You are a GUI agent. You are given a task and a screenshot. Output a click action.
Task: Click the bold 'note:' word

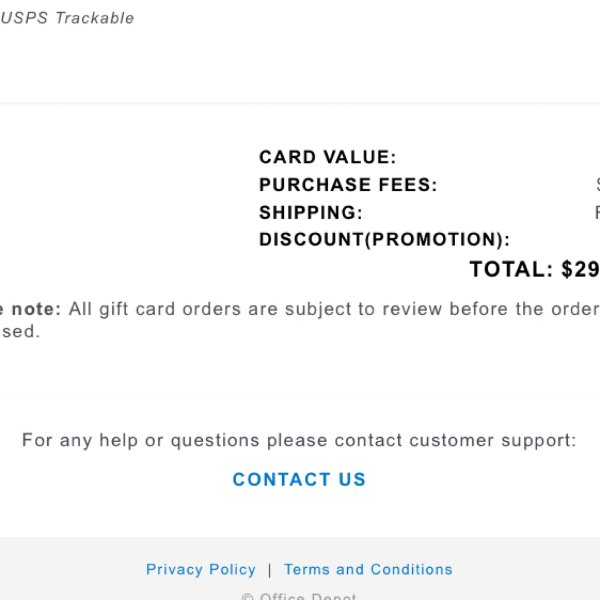36,309
